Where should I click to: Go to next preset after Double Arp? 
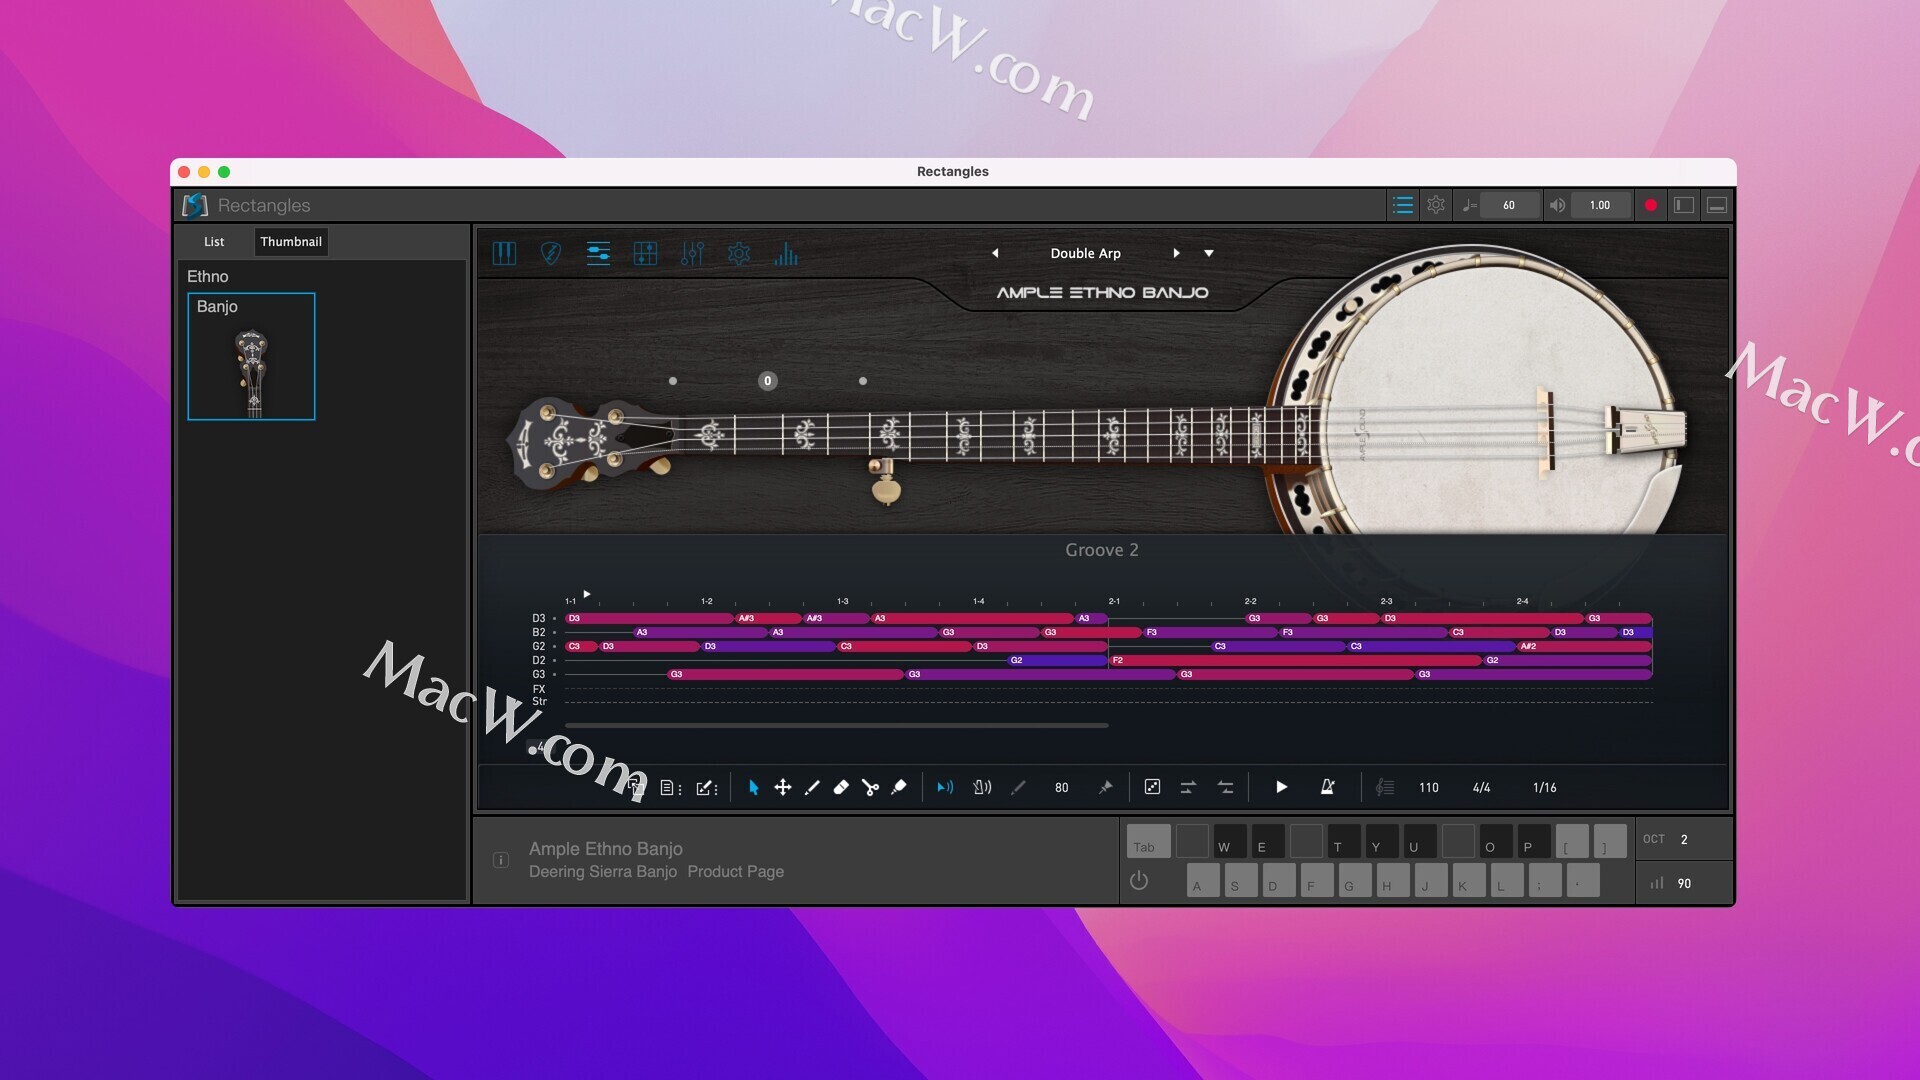(1176, 253)
